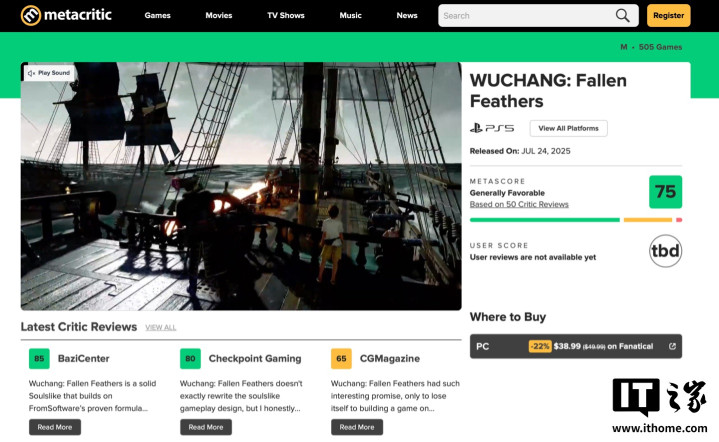Read More of Checkpoint Gaming review
This screenshot has width=719, height=442.
[x=206, y=427]
